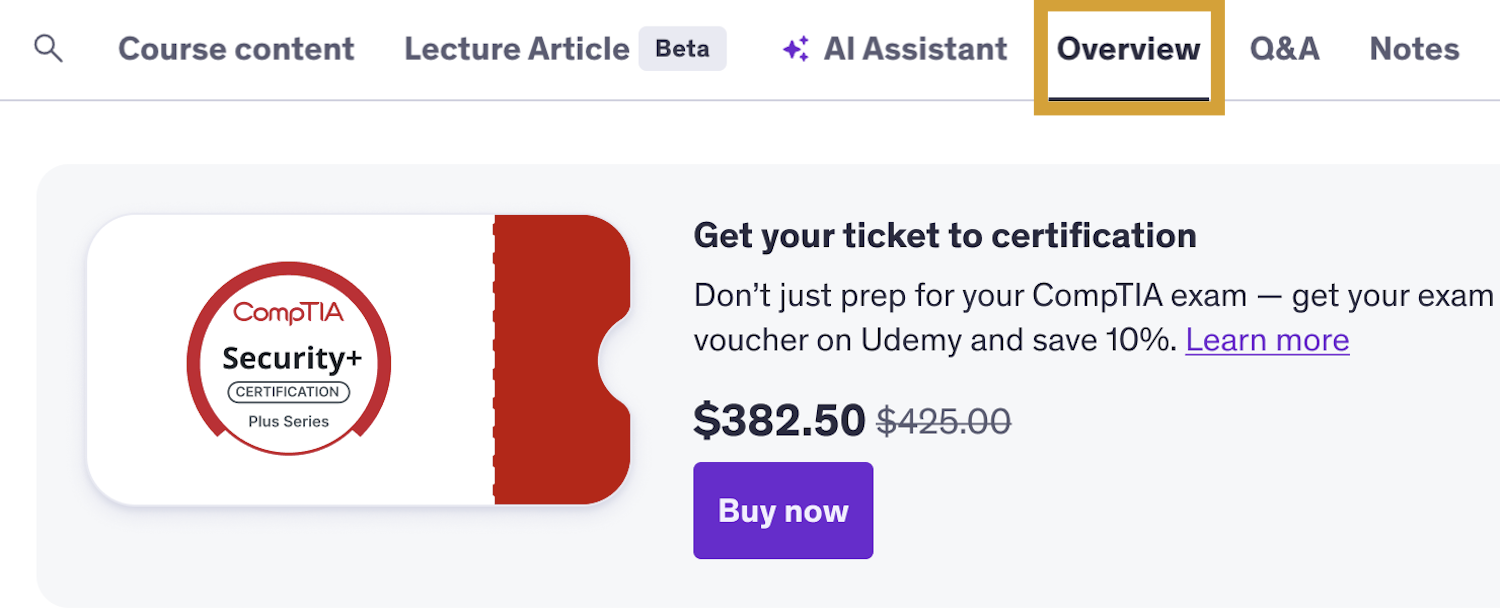Click the Buy now button
Image resolution: width=1500 pixels, height=616 pixels.
[x=782, y=510]
